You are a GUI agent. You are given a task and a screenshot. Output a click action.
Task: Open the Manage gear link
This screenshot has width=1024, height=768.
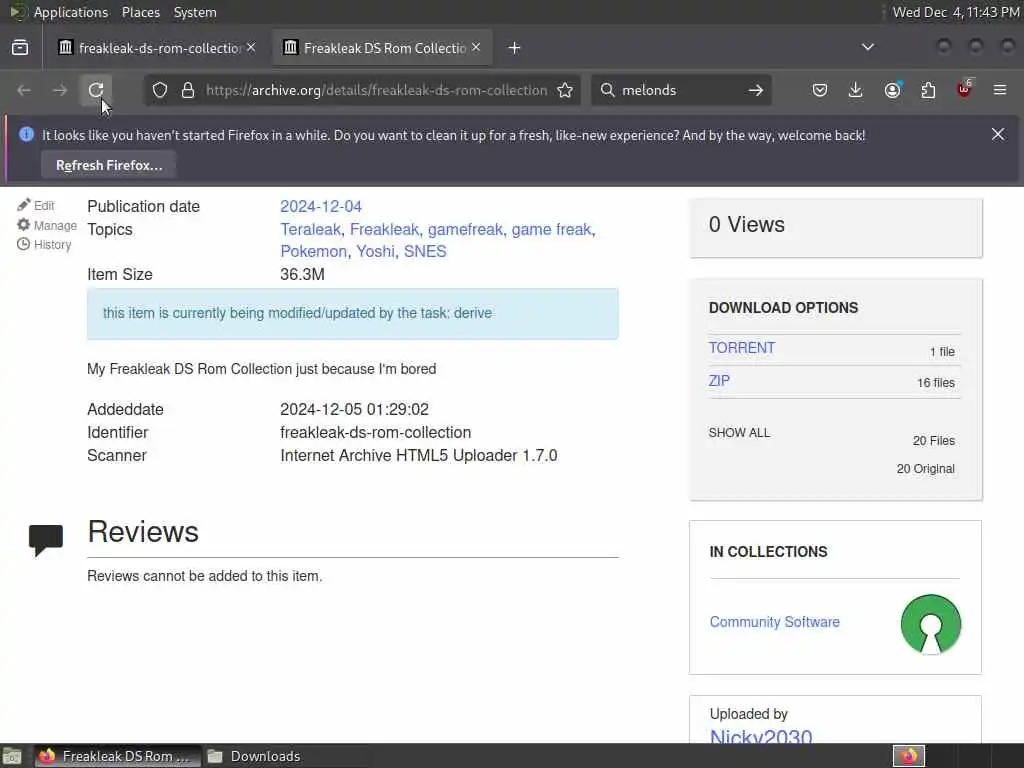pyautogui.click(x=47, y=225)
